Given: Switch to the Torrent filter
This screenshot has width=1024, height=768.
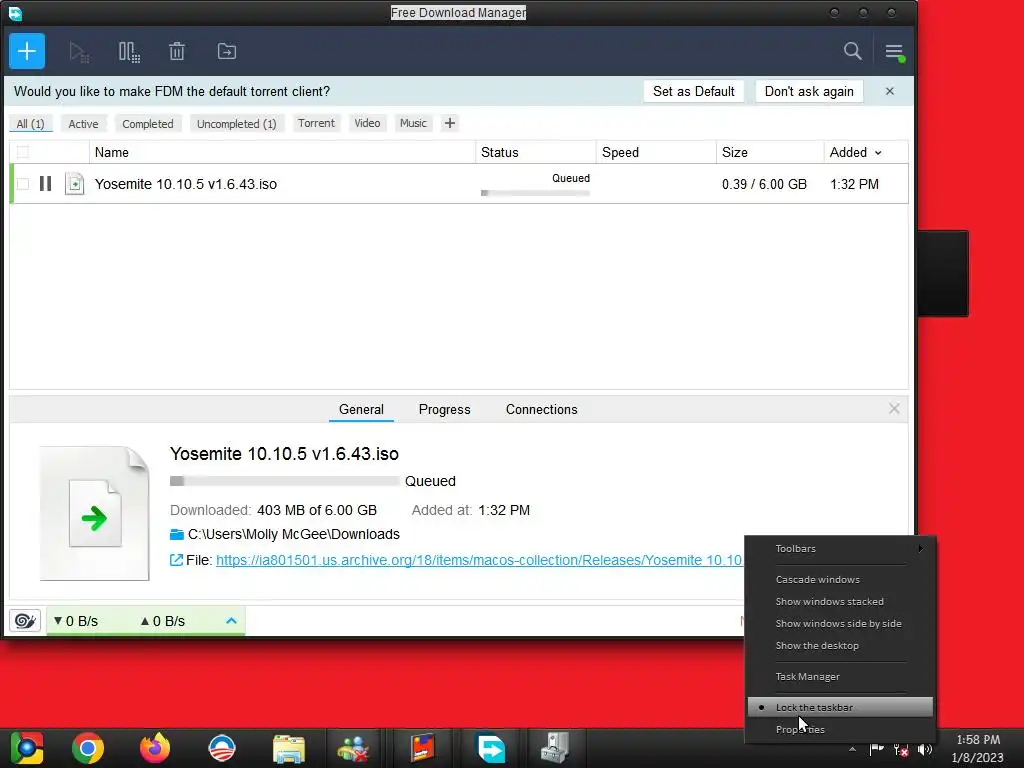Looking at the screenshot, I should (x=316, y=123).
